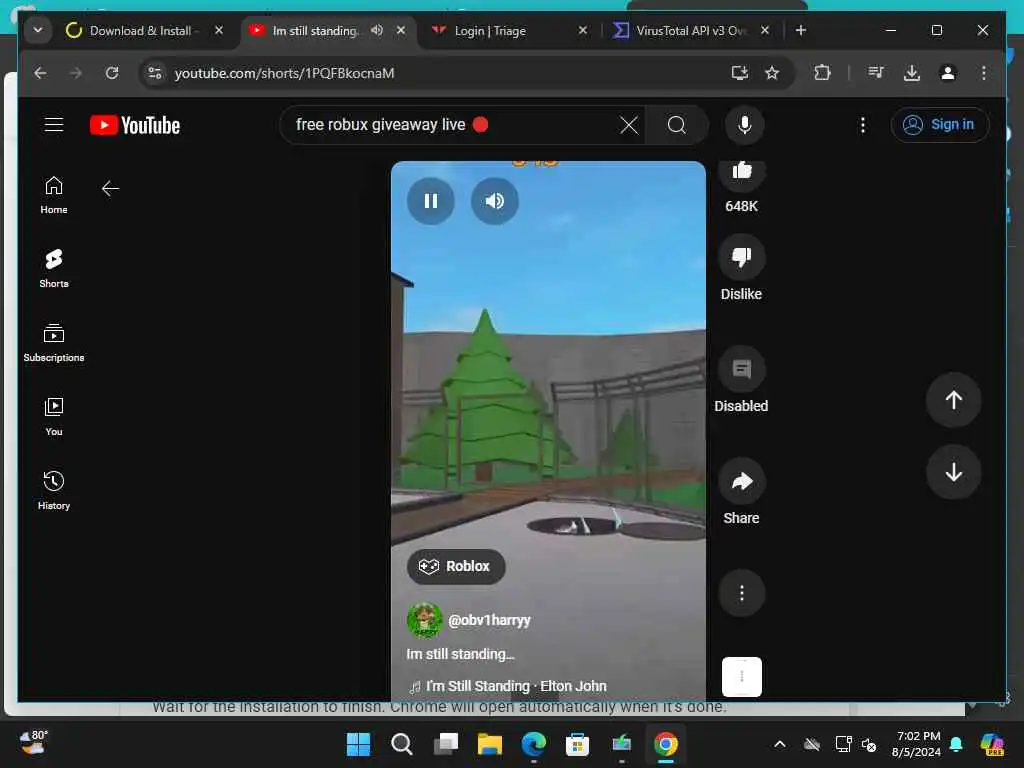The width and height of the screenshot is (1024, 768).
Task: Pause the playing Short
Action: [430, 200]
